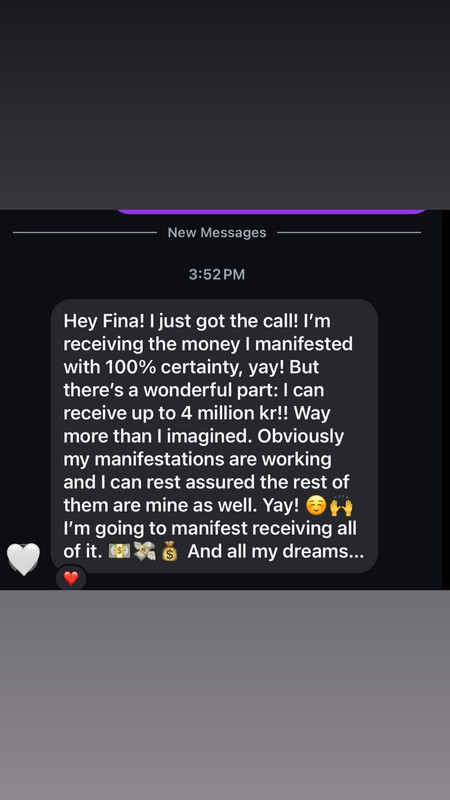
Task: Tap the red heart reaction badge
Action: coord(71,578)
